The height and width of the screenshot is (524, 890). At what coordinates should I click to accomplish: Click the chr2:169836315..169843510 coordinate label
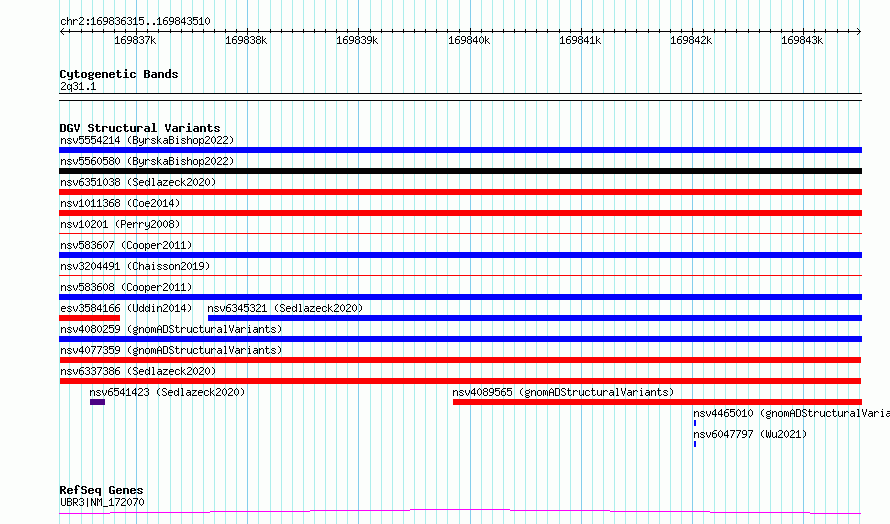click(x=135, y=21)
